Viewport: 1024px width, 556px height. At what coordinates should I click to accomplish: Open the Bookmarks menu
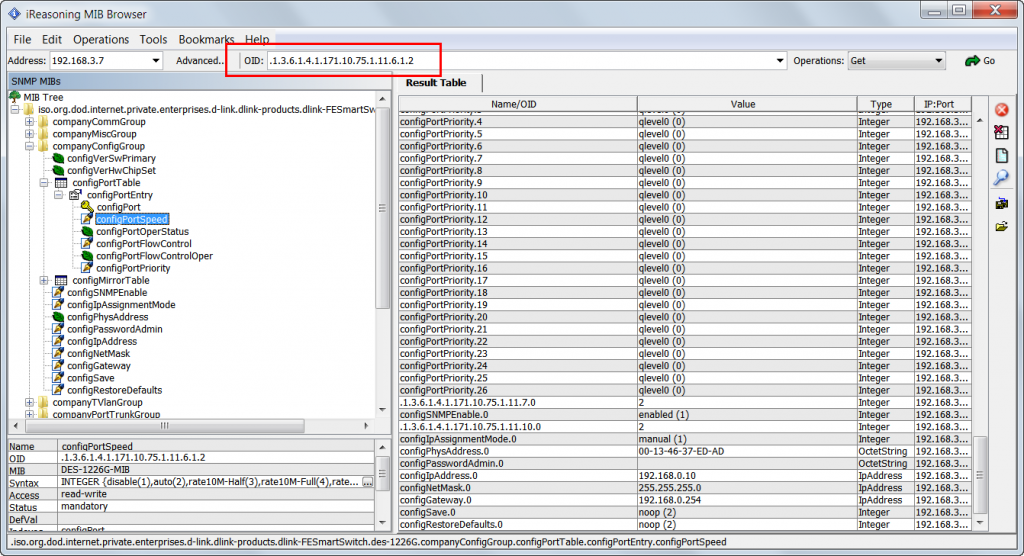(206, 39)
